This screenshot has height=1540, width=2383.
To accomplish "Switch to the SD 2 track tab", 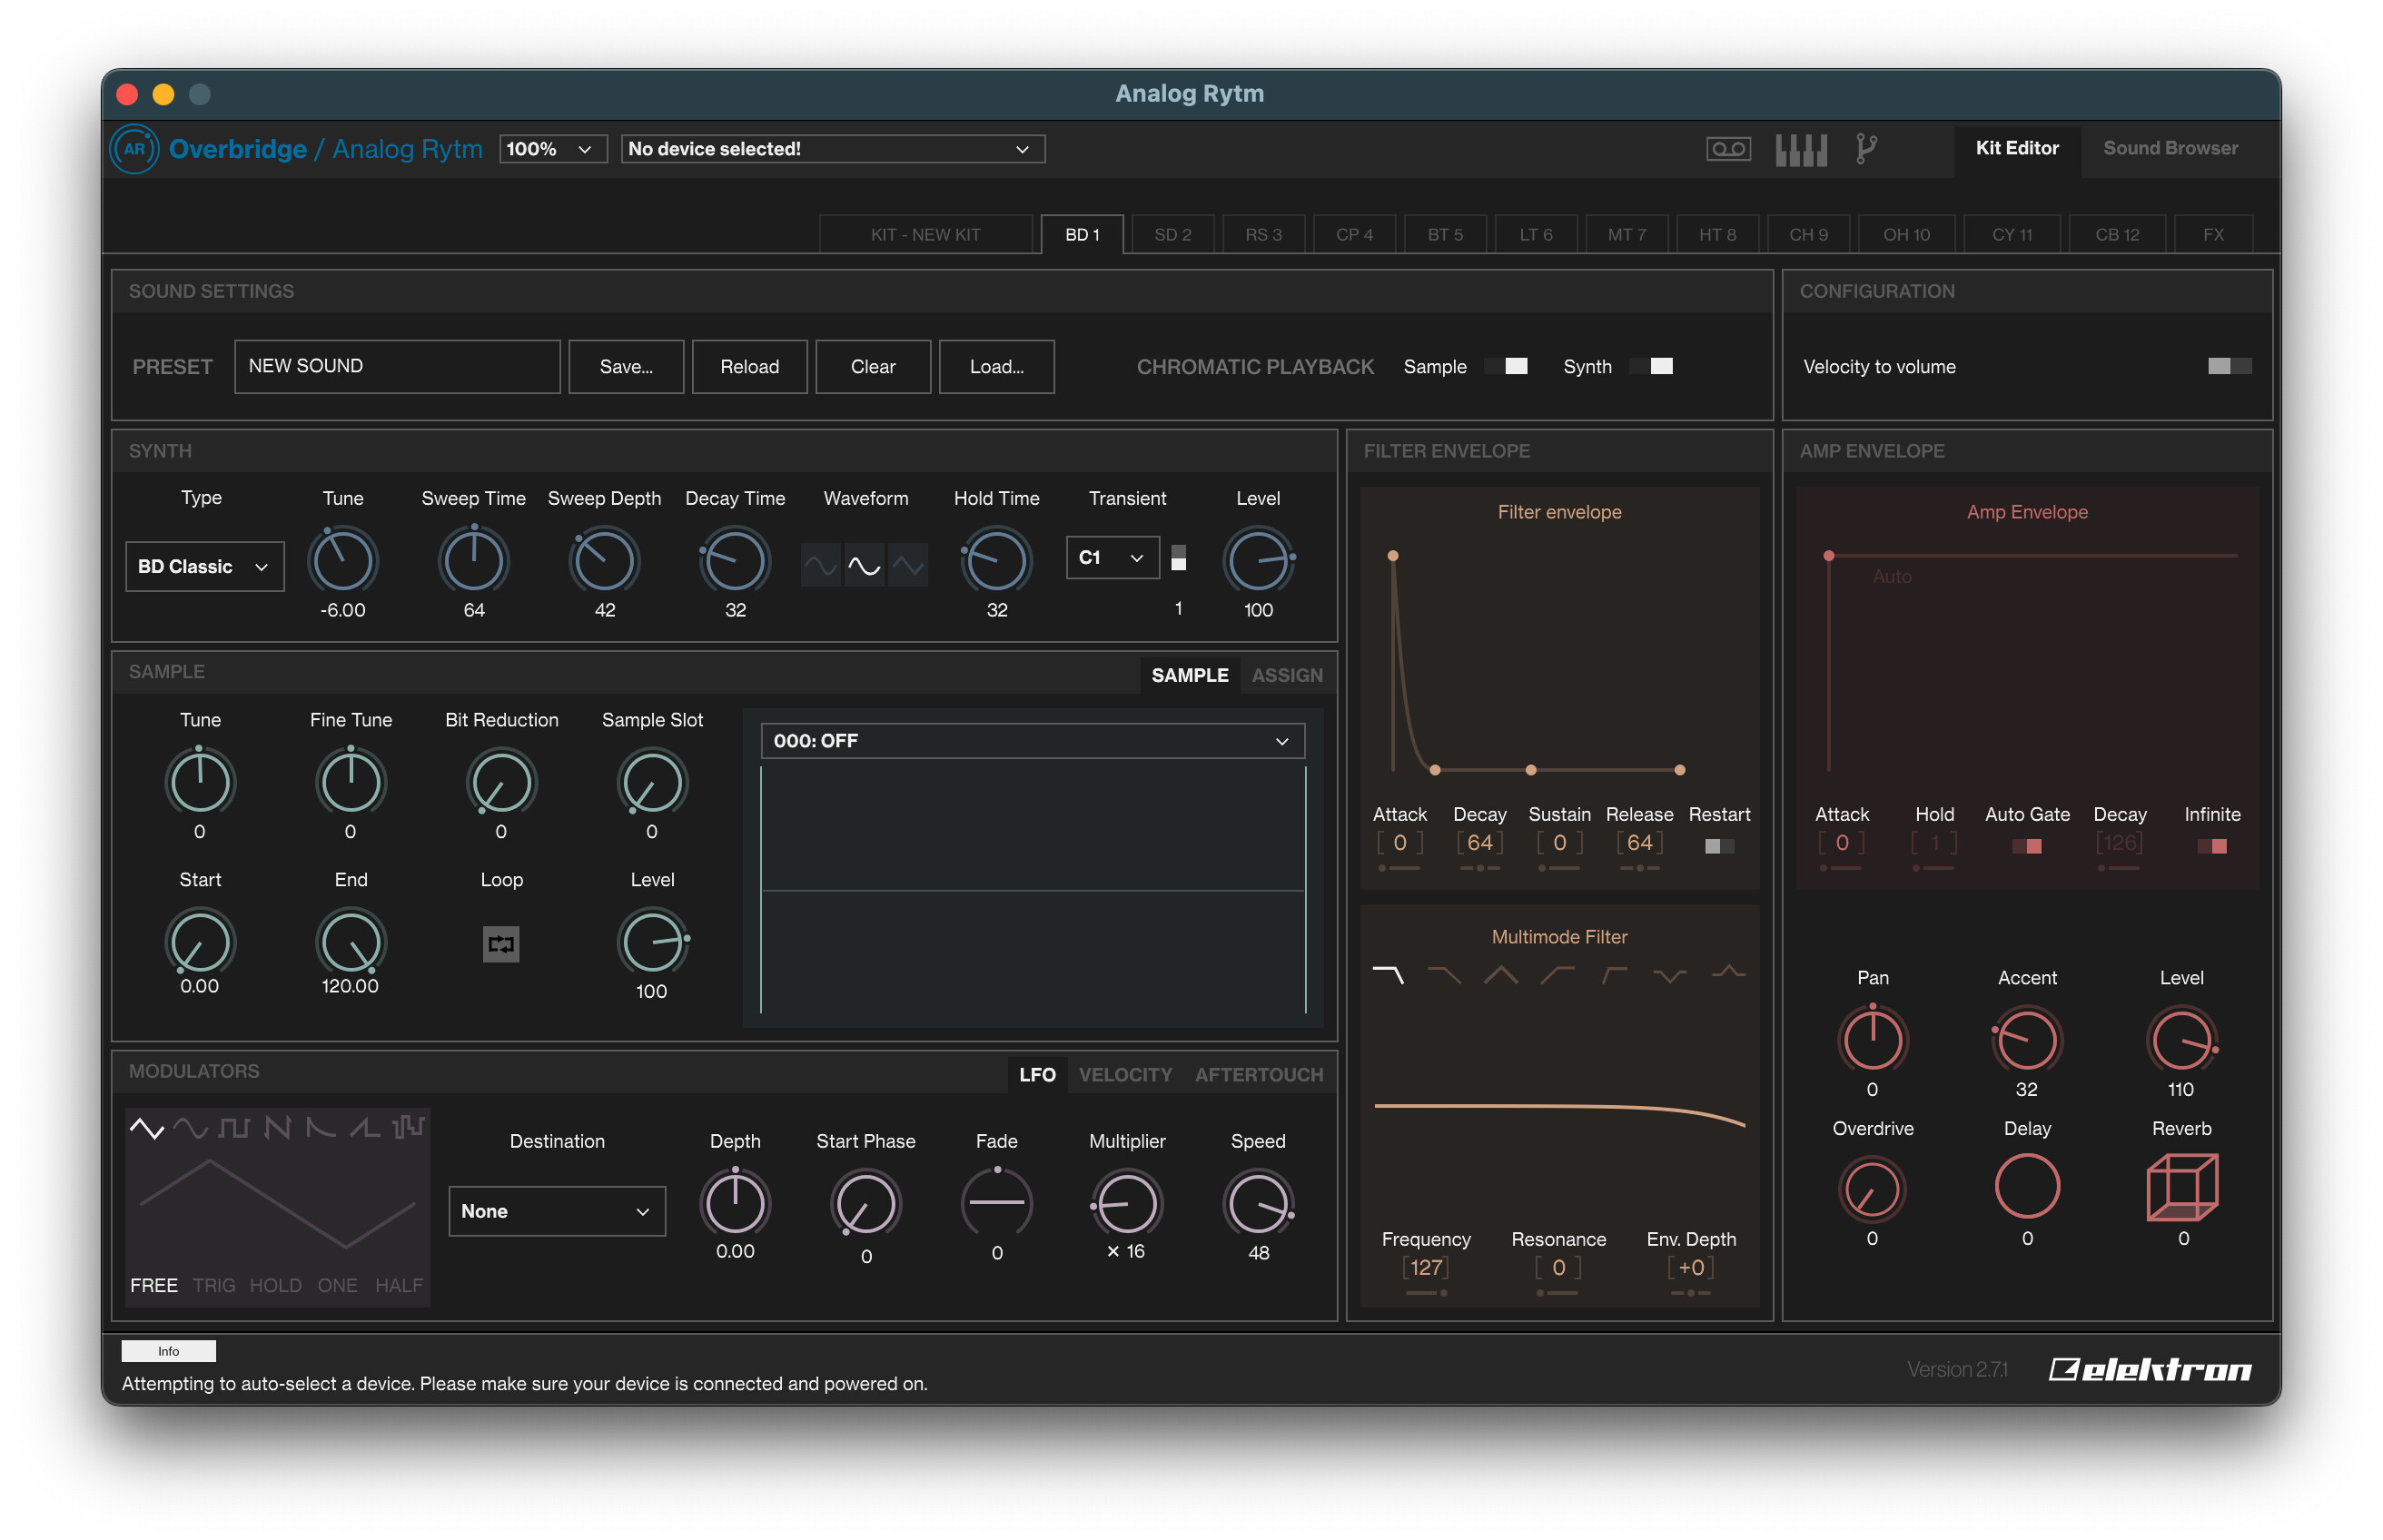I will [x=1172, y=235].
